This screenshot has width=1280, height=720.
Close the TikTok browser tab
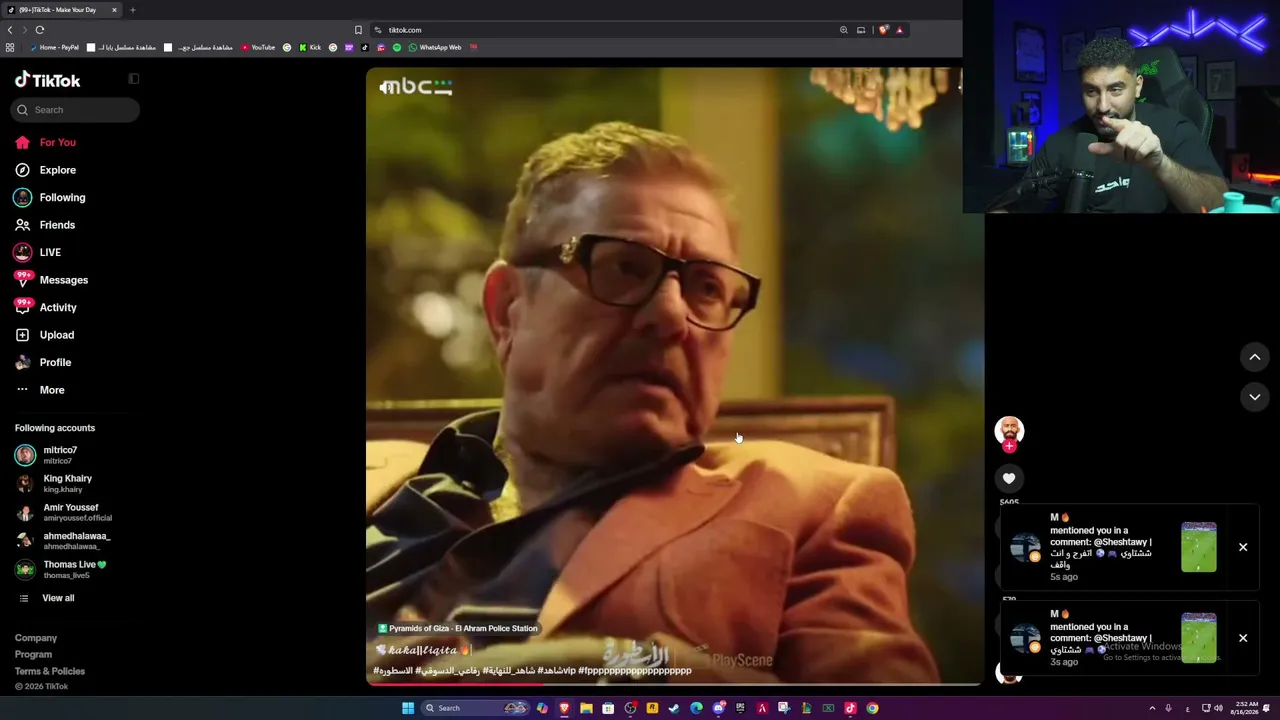pyautogui.click(x=114, y=10)
